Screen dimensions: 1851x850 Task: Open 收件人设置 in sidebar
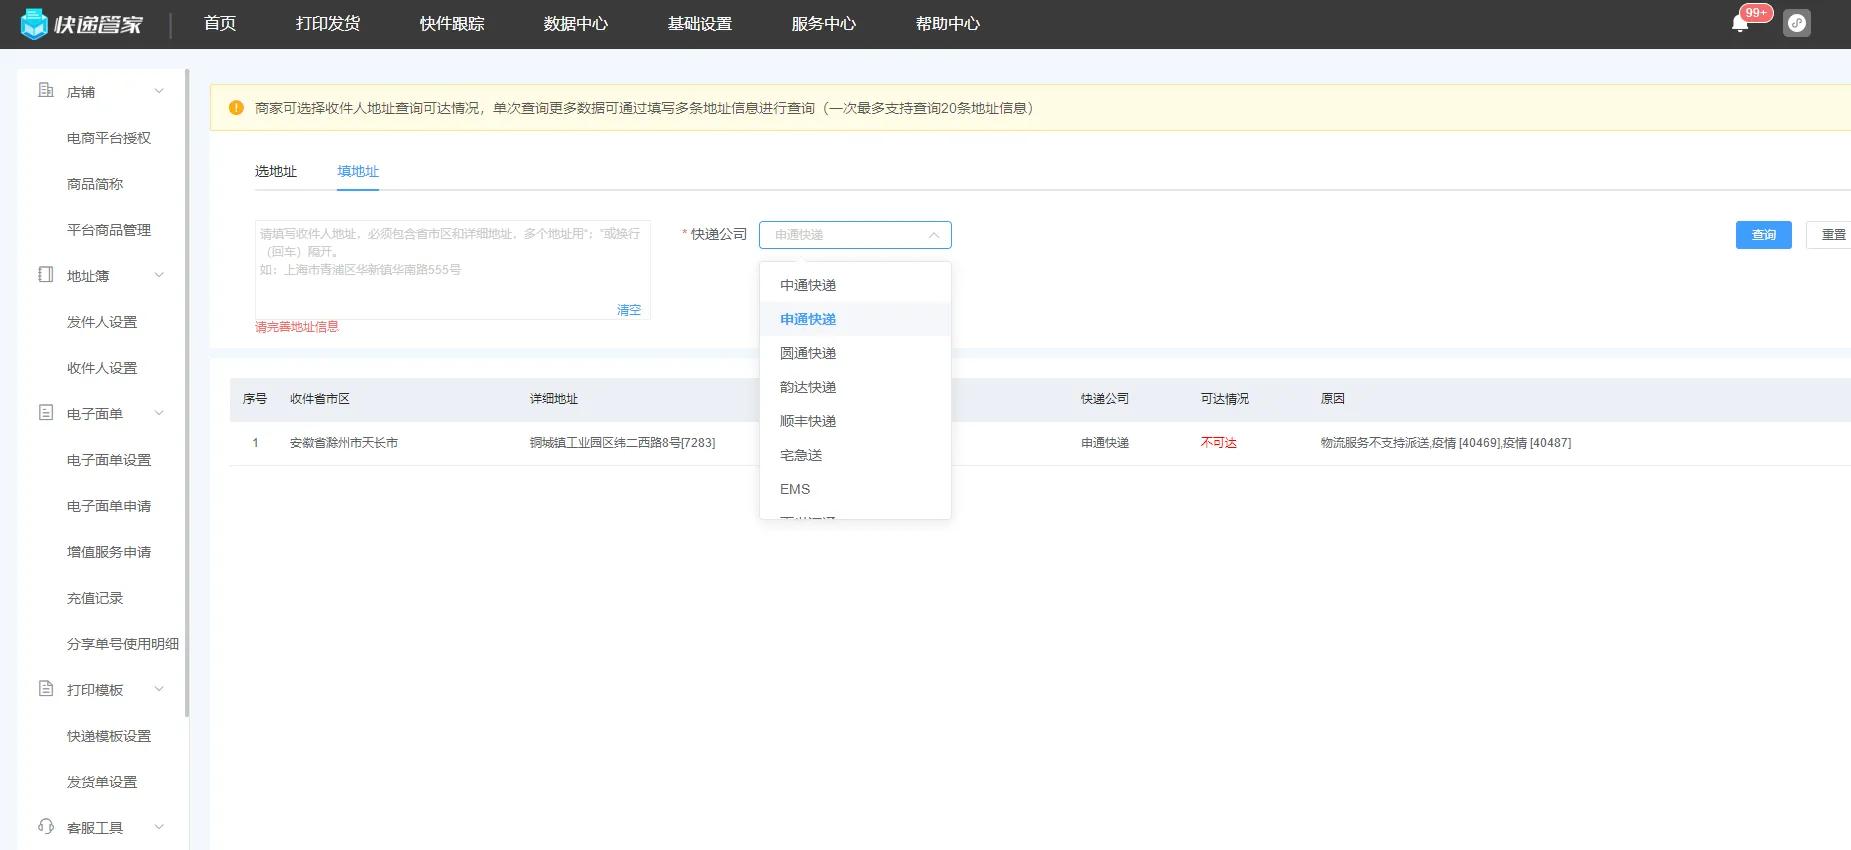point(102,368)
